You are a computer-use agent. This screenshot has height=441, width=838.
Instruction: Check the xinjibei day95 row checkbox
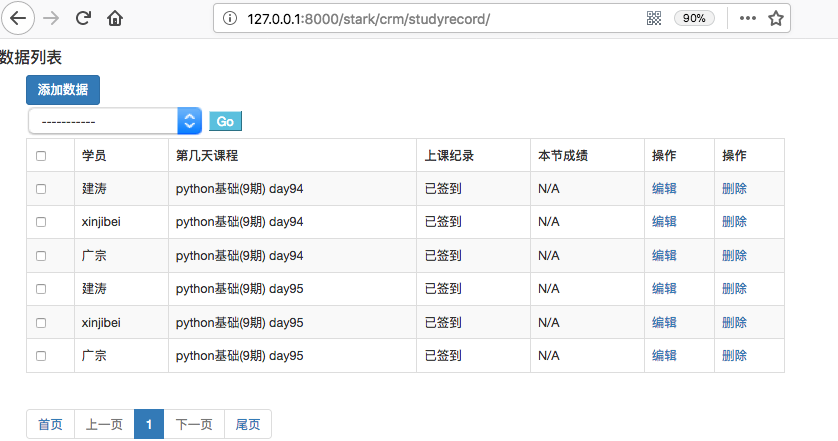tap(41, 322)
